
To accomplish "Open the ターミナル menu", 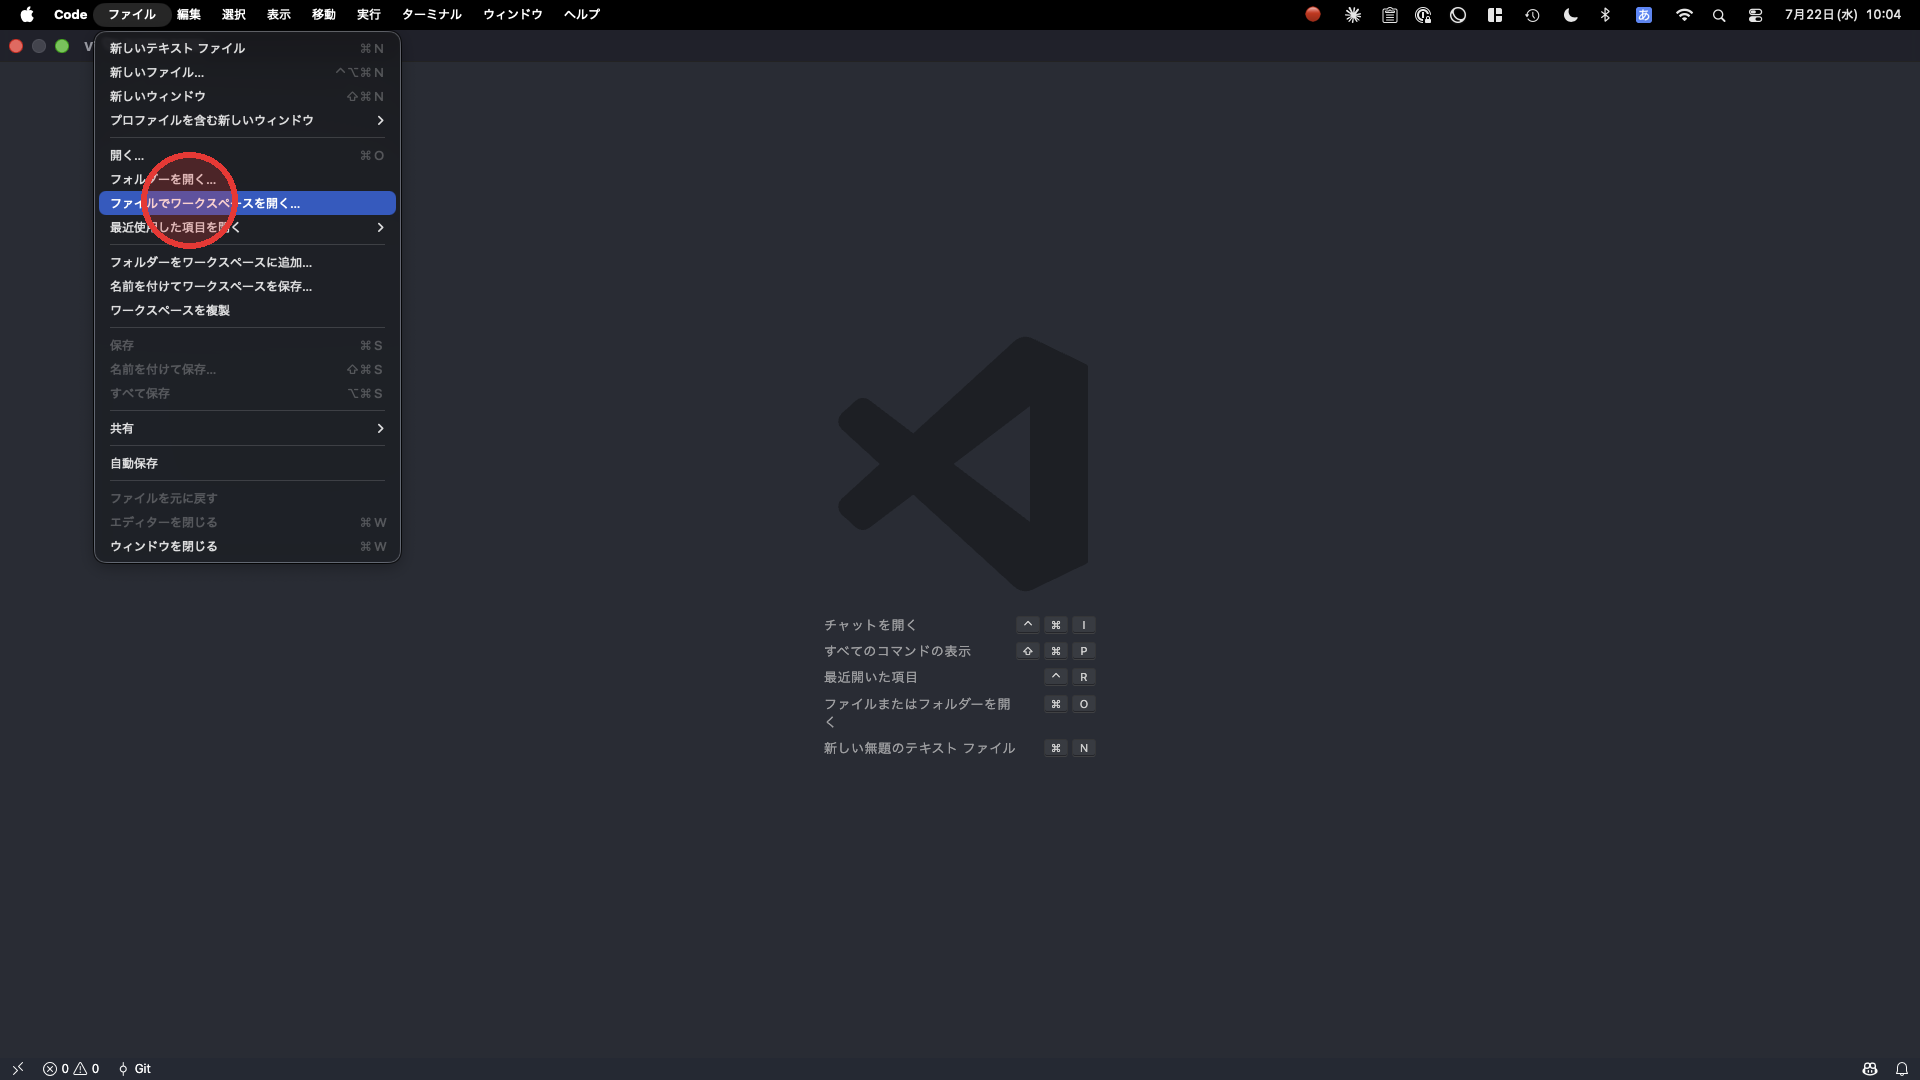I will pos(432,14).
